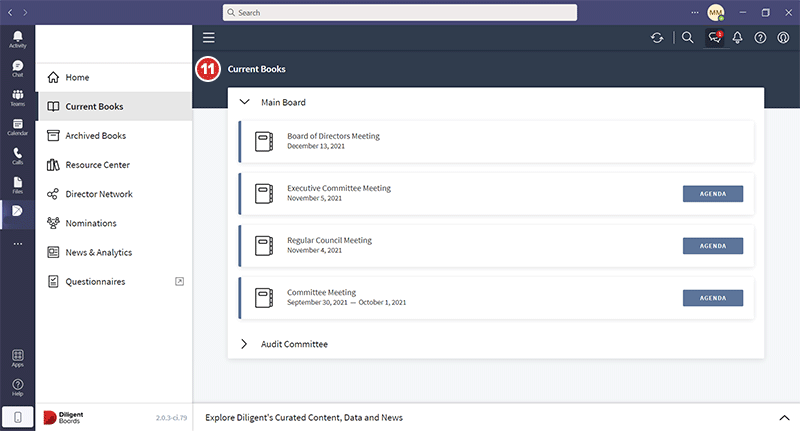Image resolution: width=800 pixels, height=431 pixels.
Task: Collapse the Main Board section
Action: [x=245, y=102]
